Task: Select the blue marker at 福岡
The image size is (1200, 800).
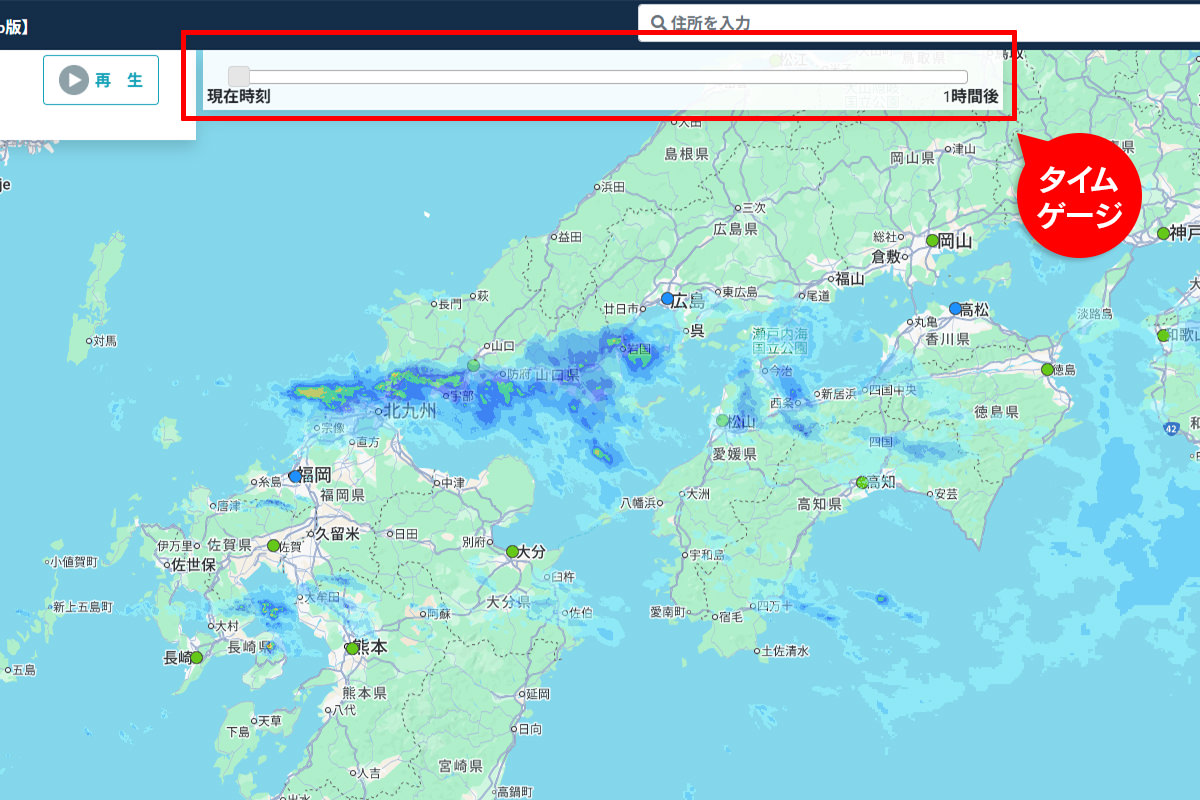Action: (294, 477)
